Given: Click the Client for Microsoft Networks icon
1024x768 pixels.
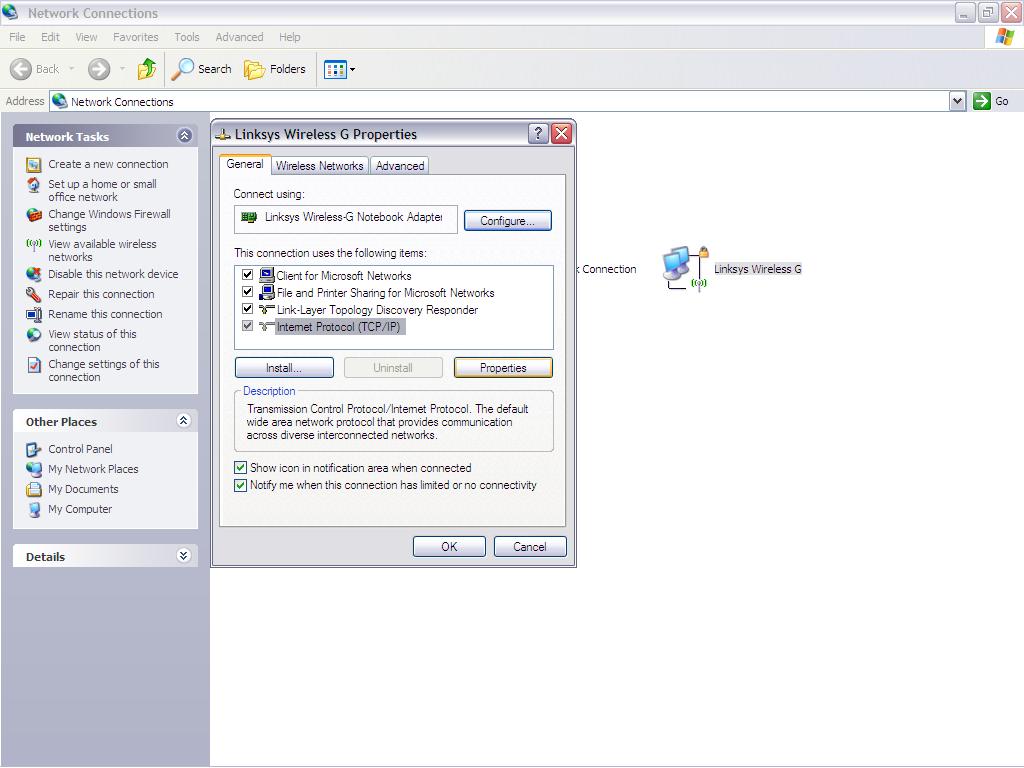Looking at the screenshot, I should click(266, 275).
